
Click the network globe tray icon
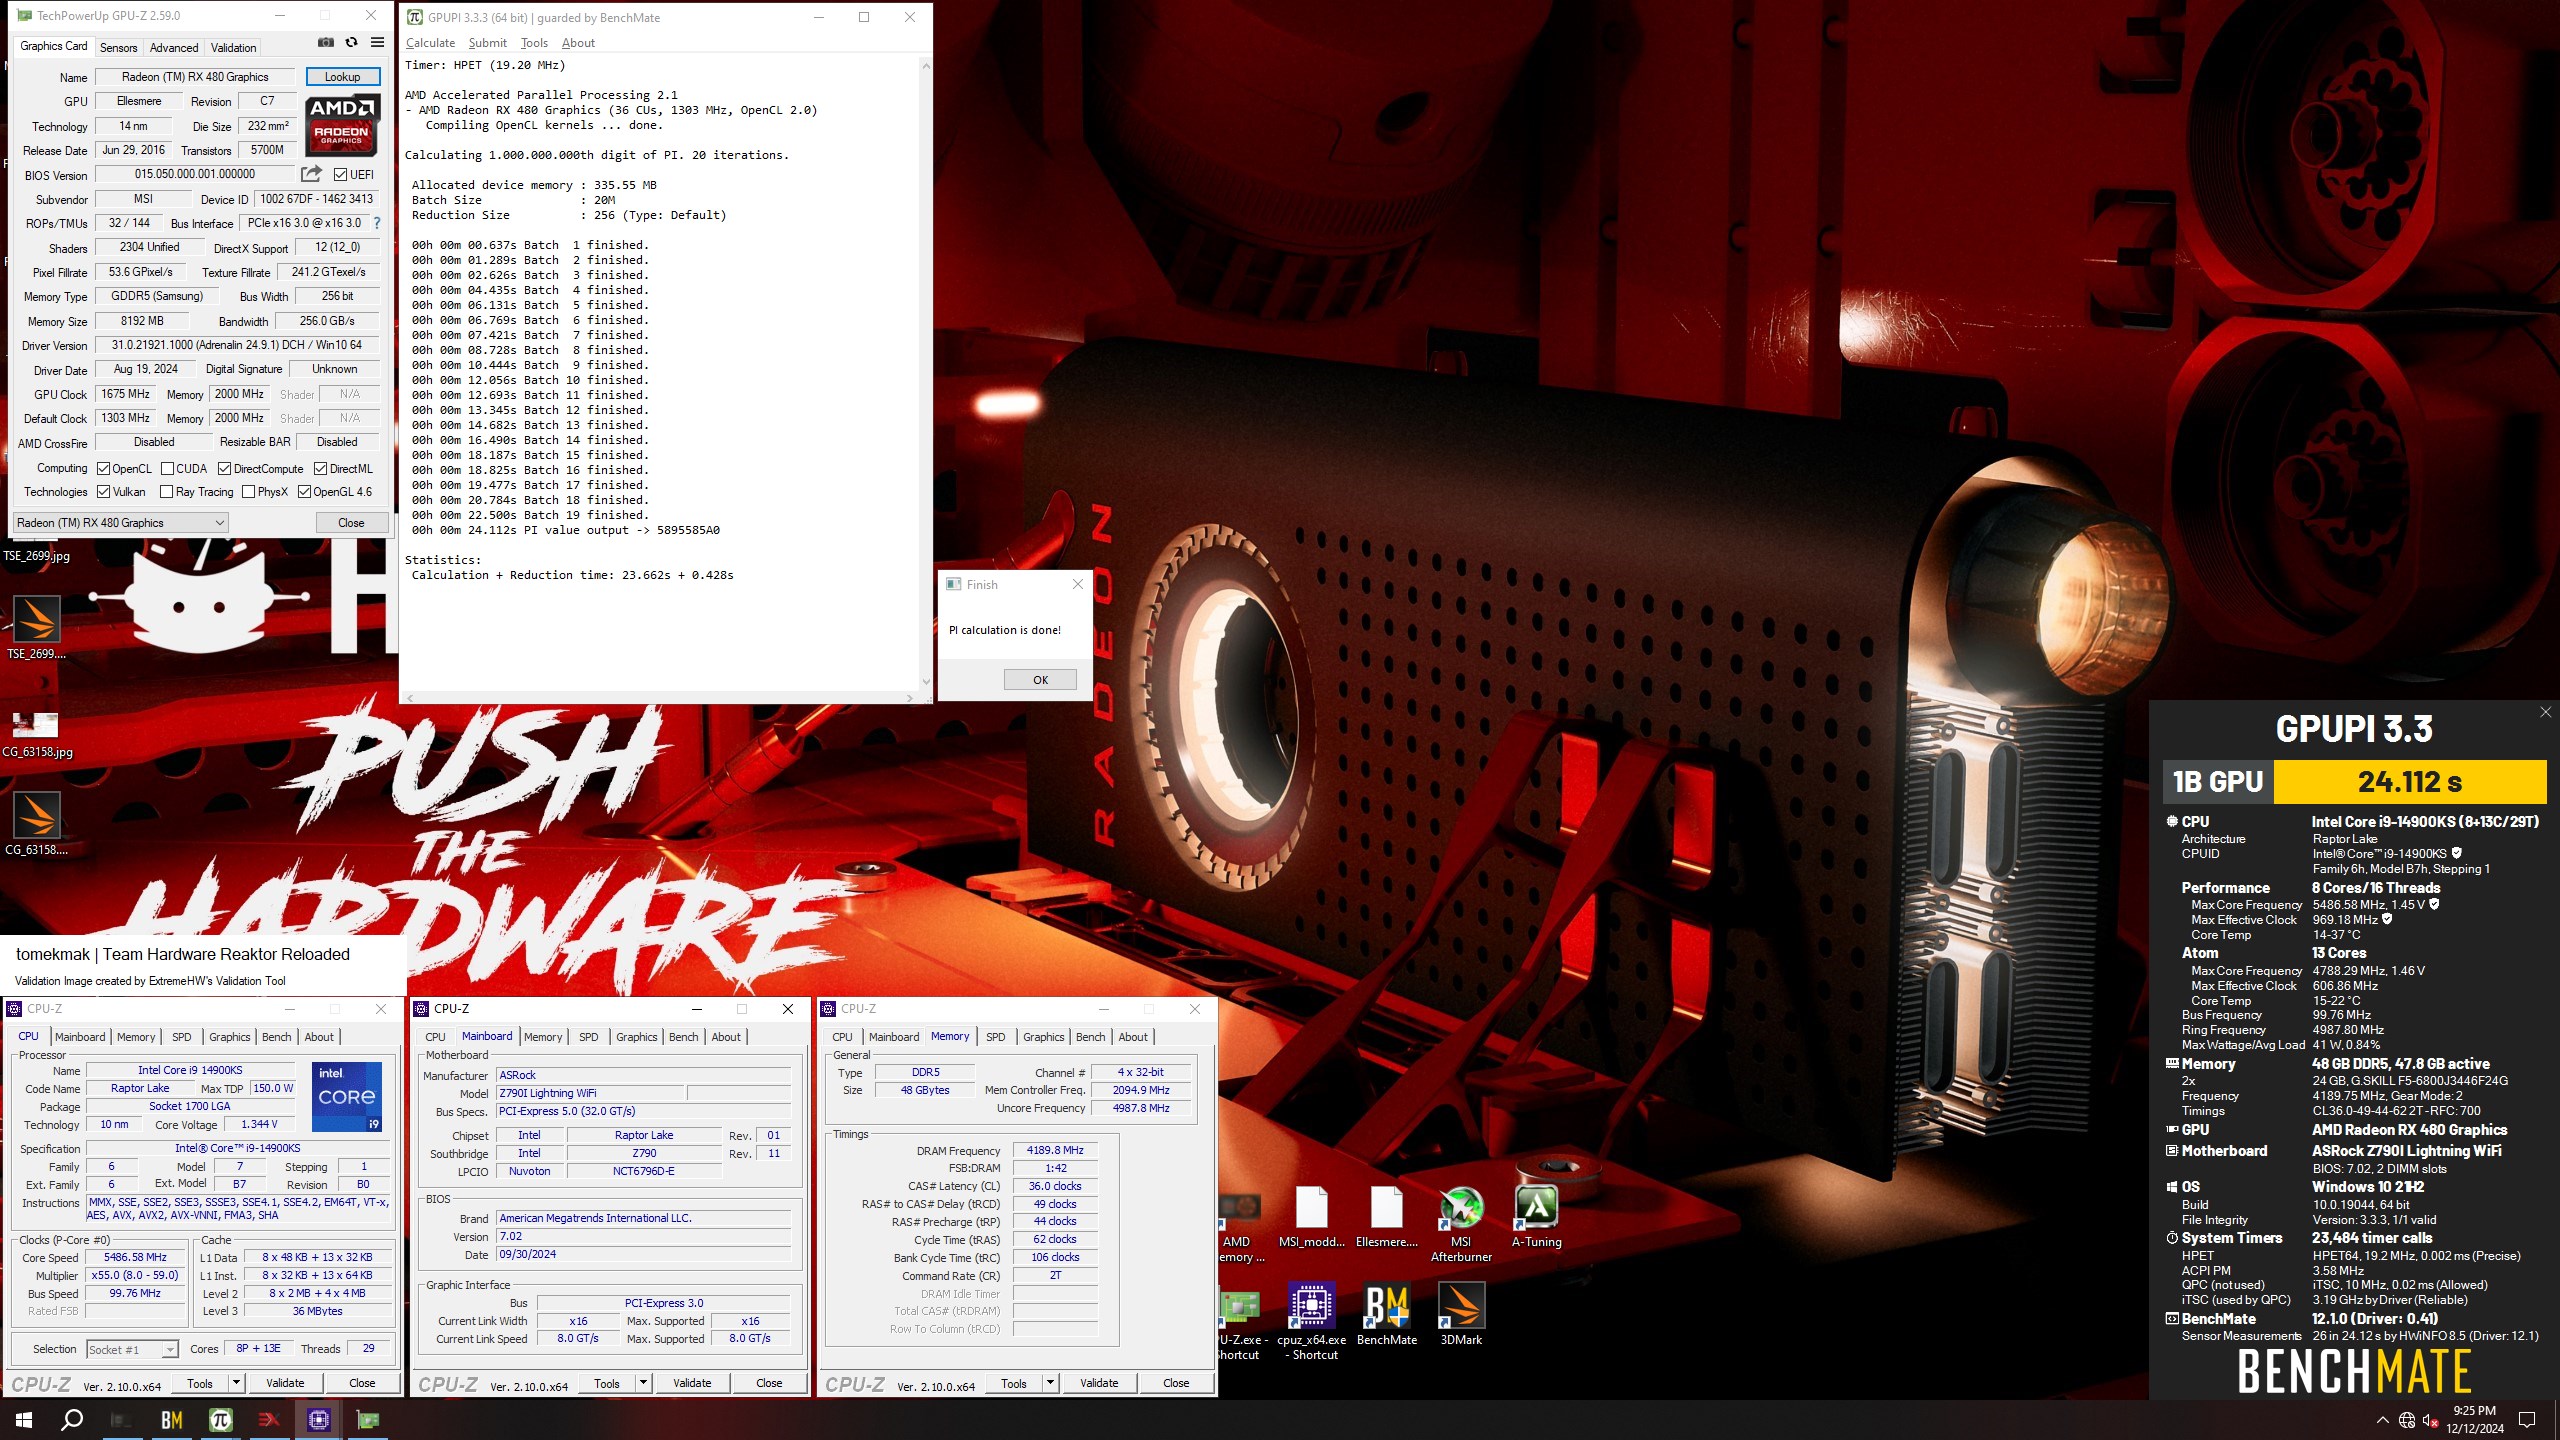point(2407,1421)
